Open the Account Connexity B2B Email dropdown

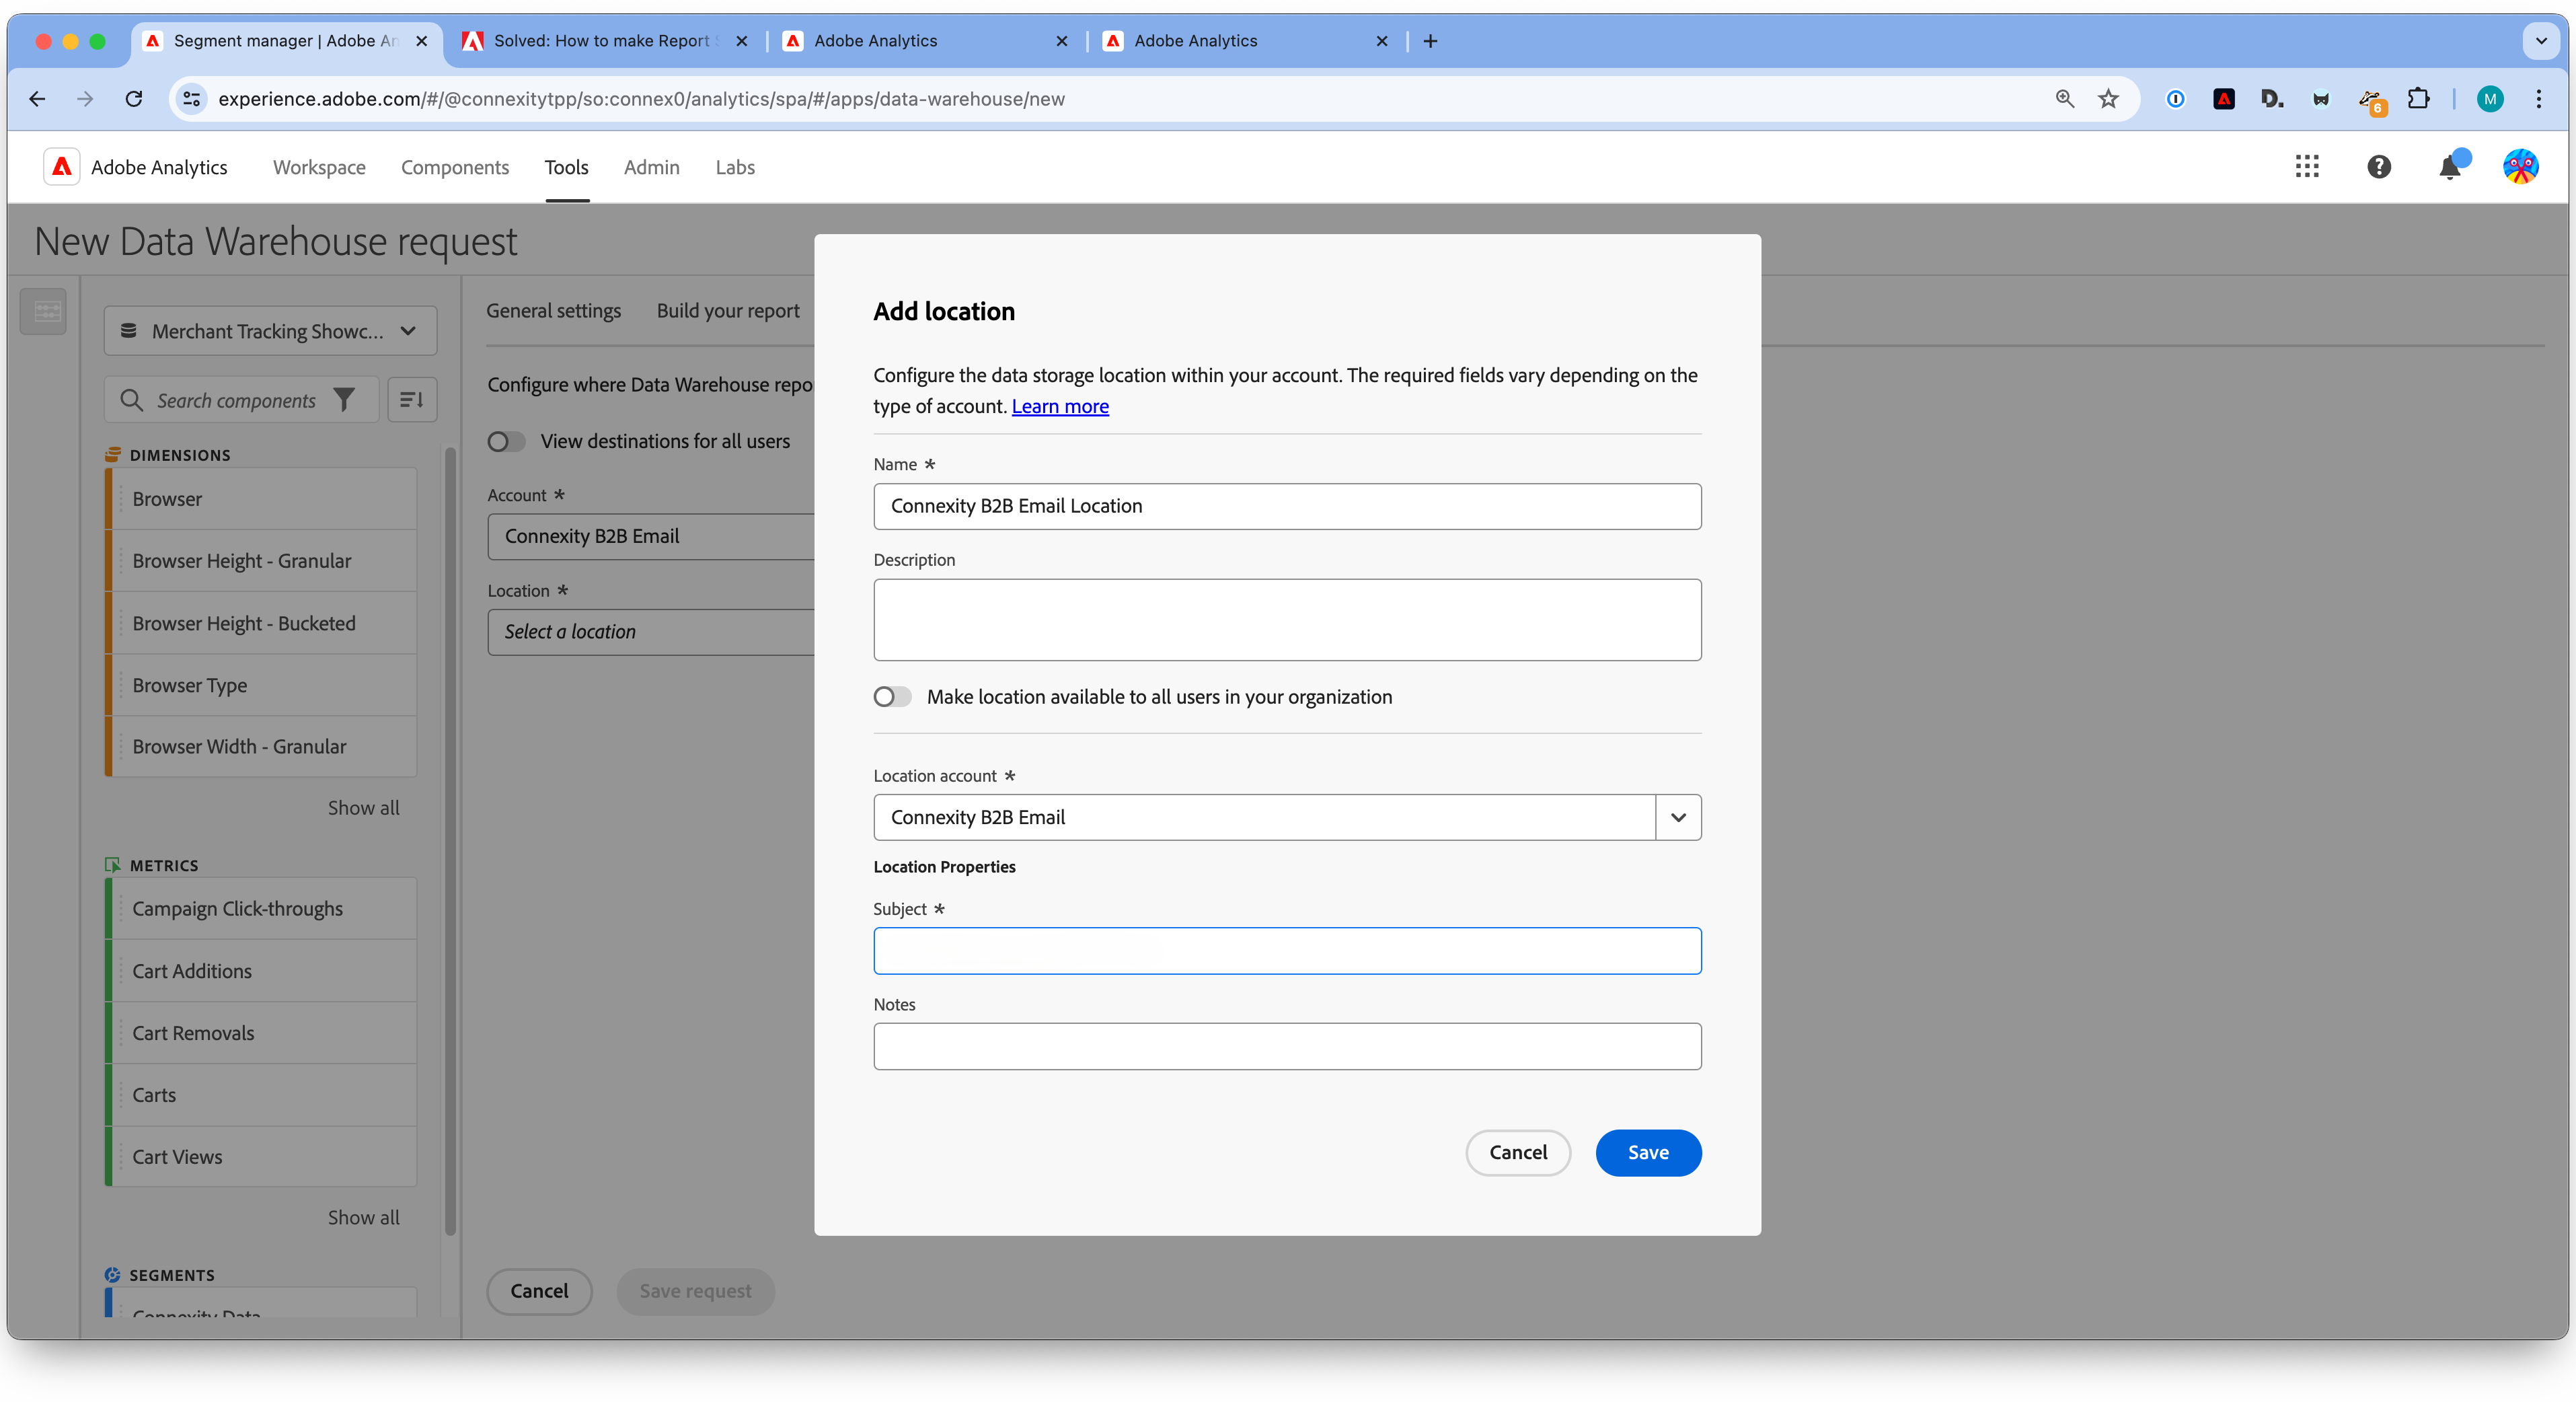pyautogui.click(x=651, y=536)
